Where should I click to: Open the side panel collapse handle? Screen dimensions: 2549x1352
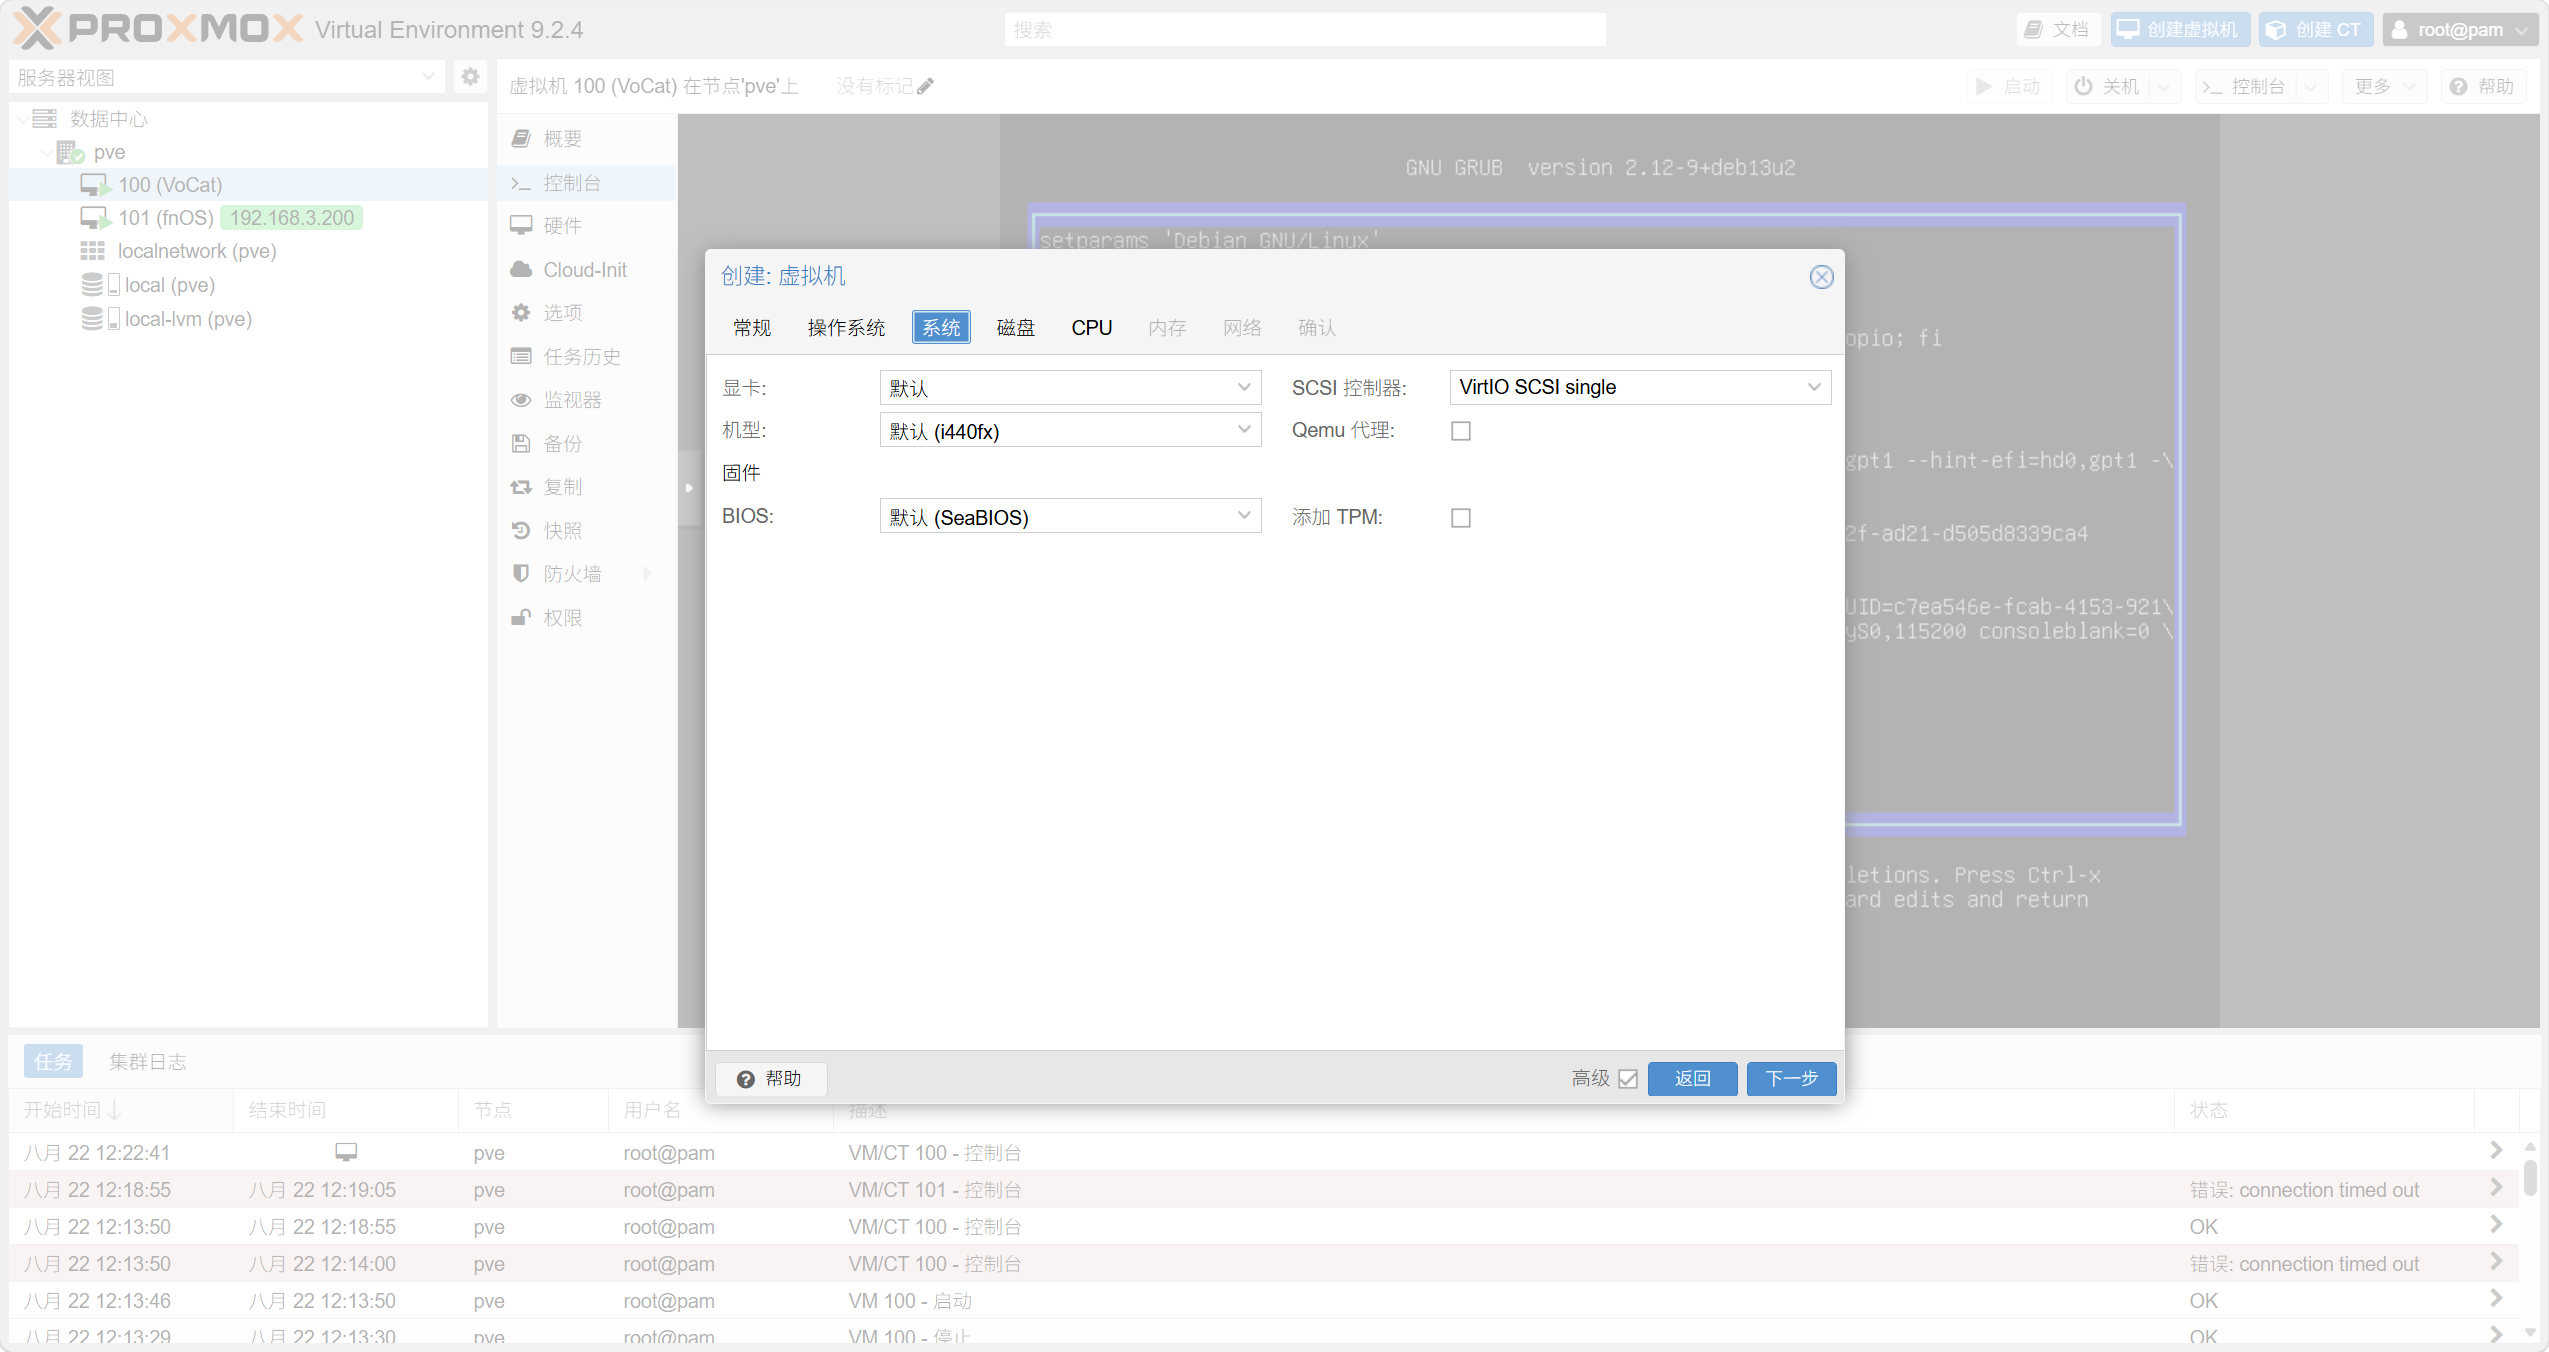point(689,488)
